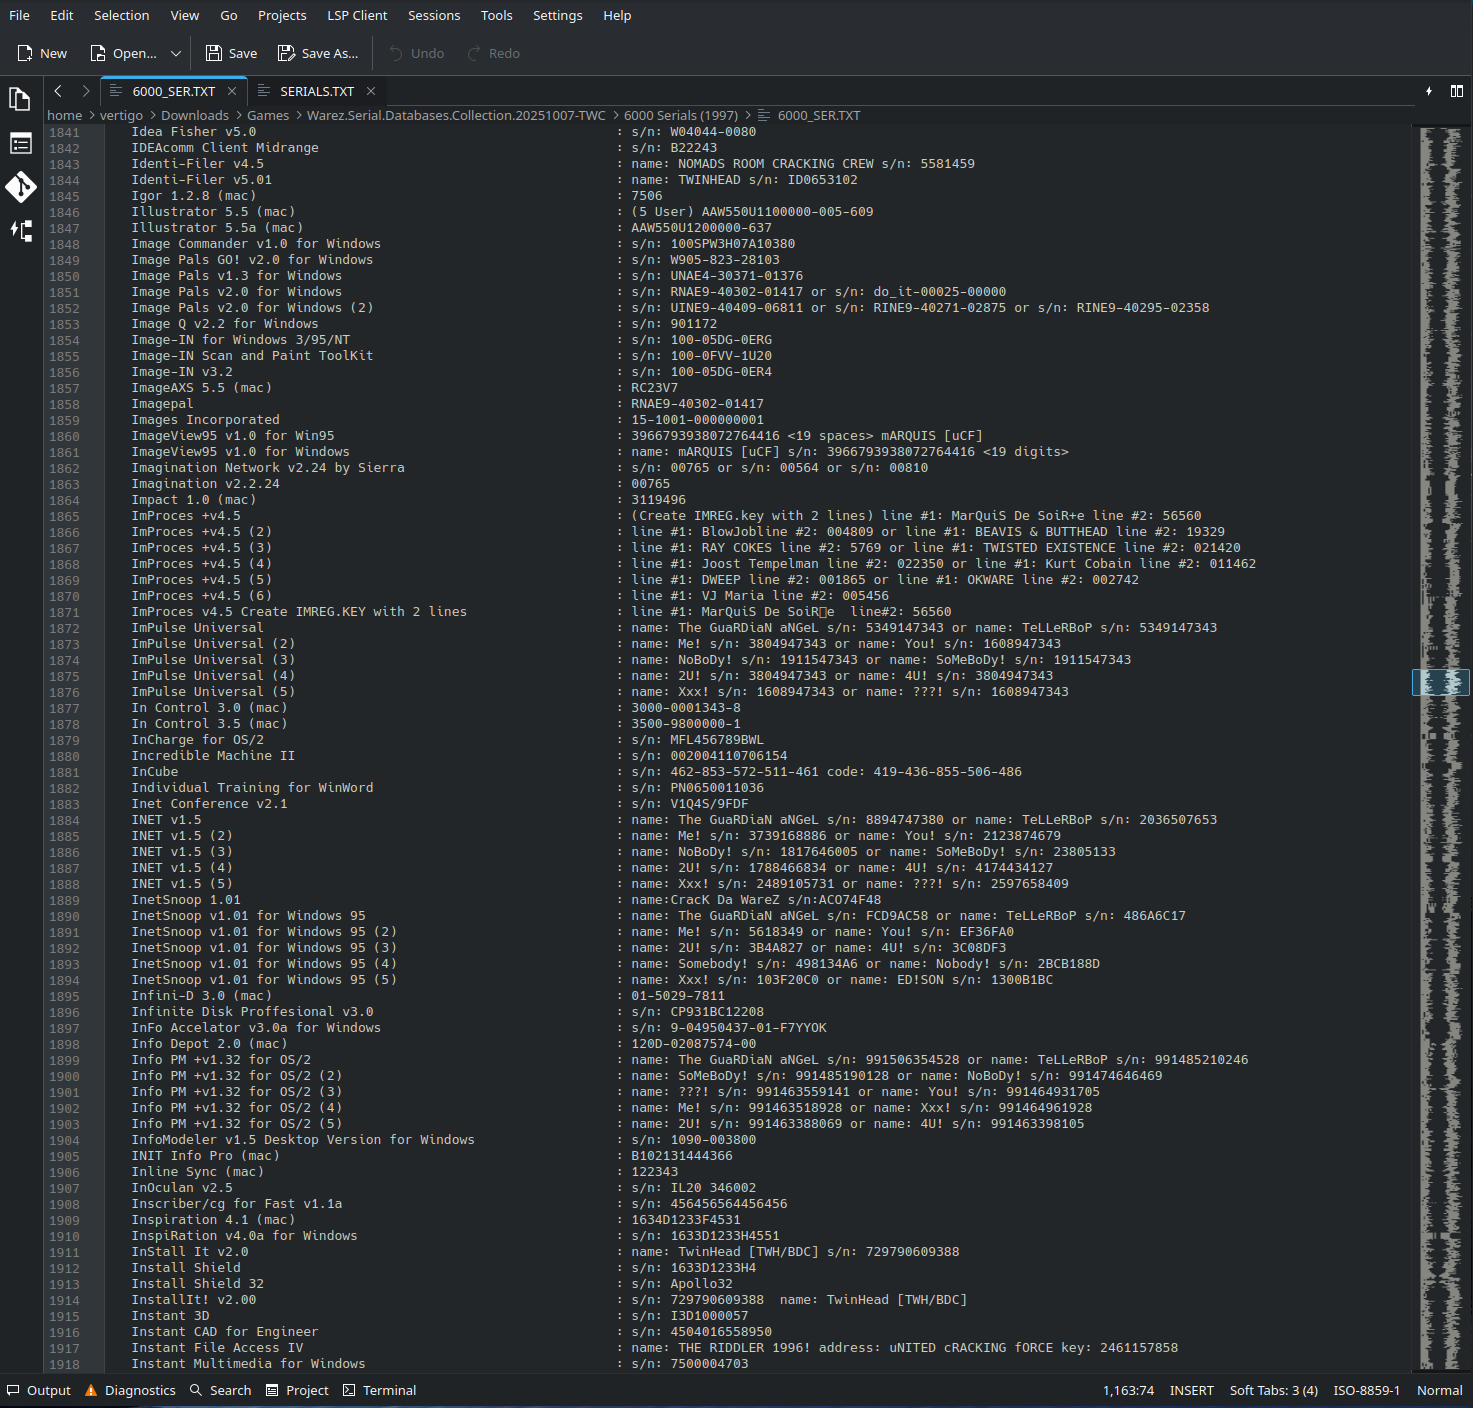Undo the last edit

tap(416, 53)
